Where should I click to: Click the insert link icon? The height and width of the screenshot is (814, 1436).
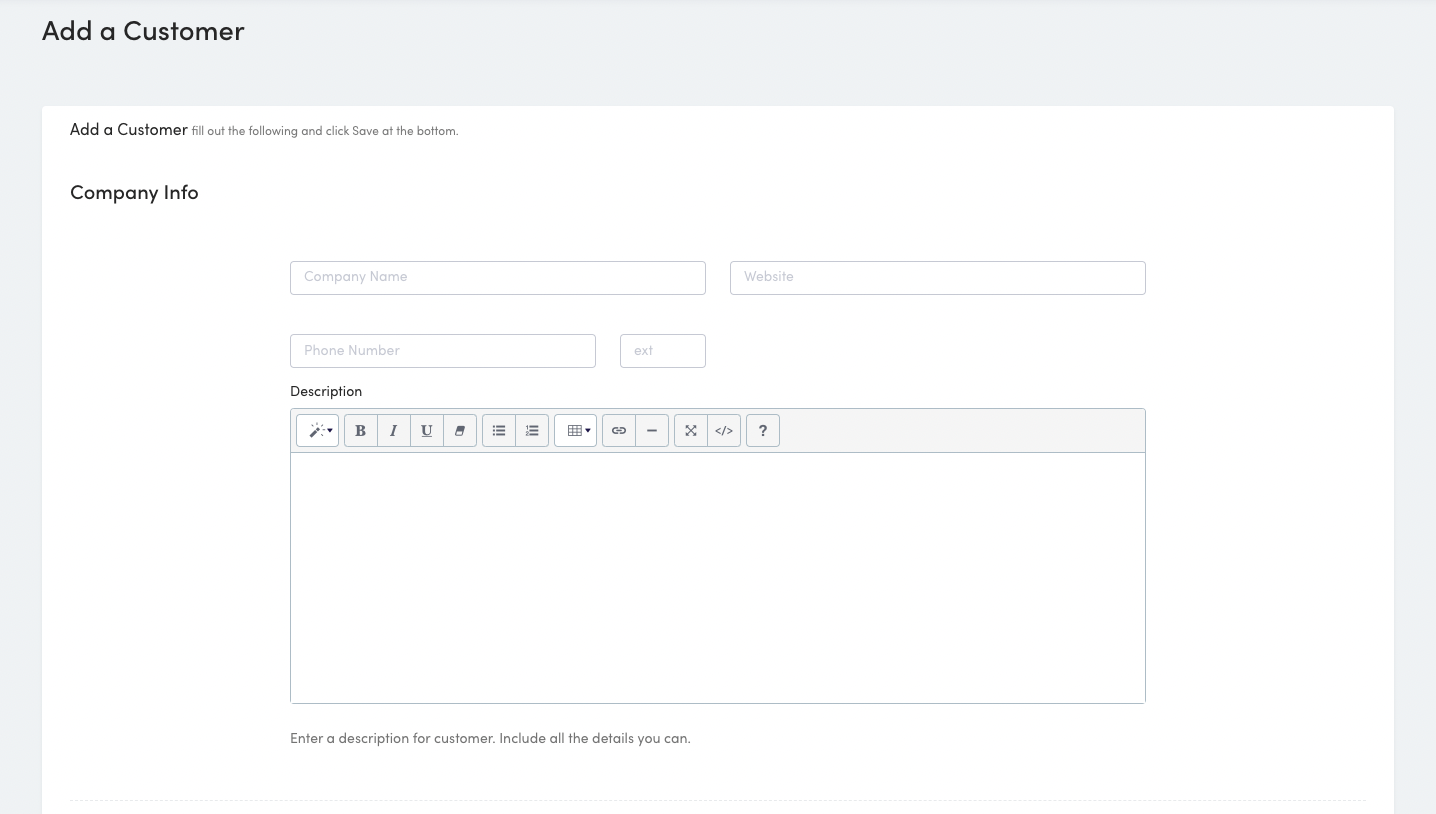pos(619,431)
